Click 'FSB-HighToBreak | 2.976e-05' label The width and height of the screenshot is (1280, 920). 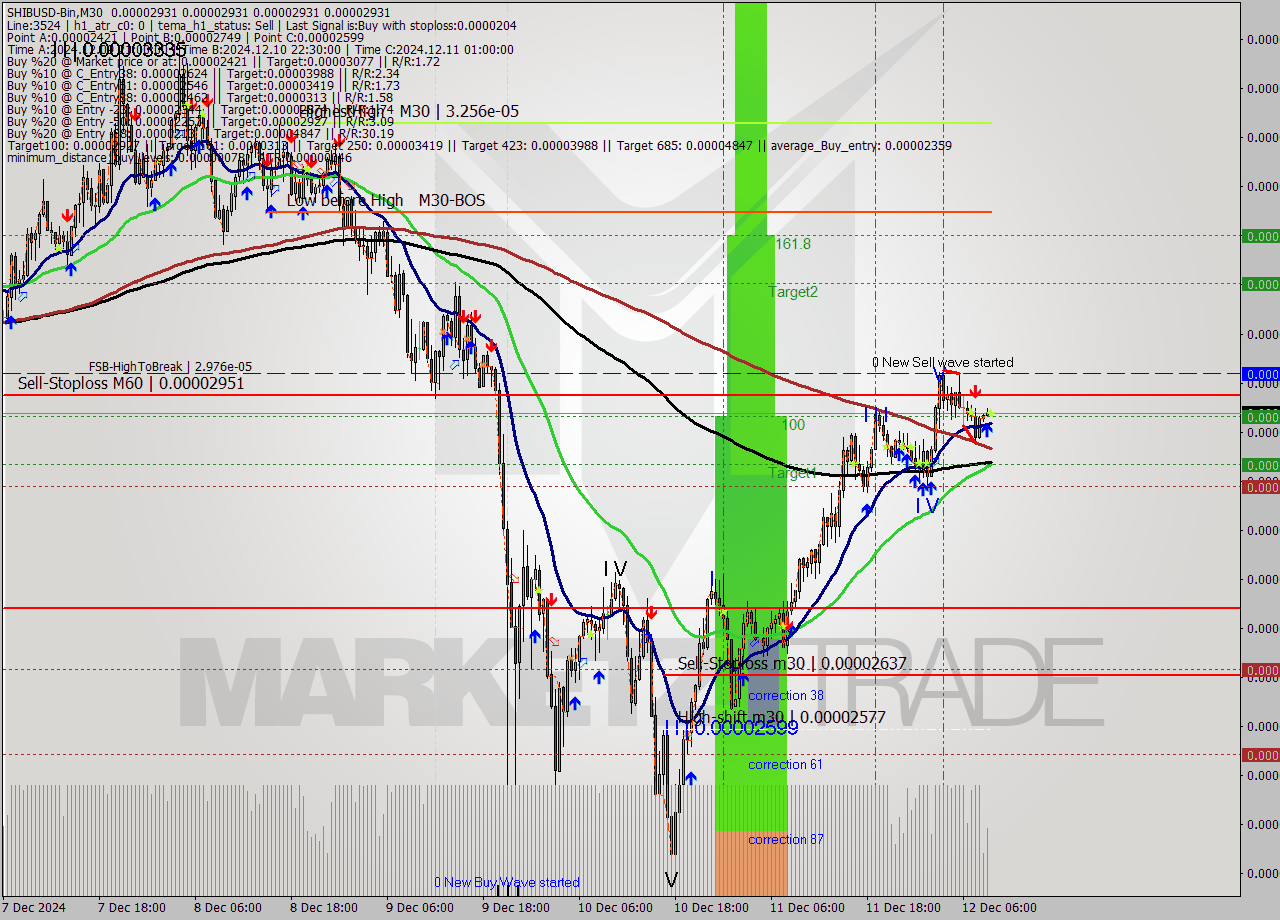click(170, 367)
